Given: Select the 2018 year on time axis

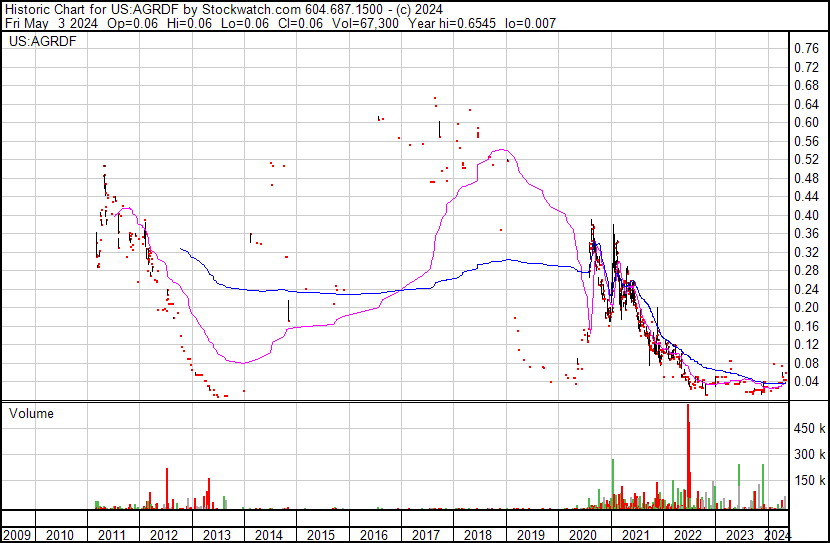Looking at the screenshot, I should click(x=478, y=536).
